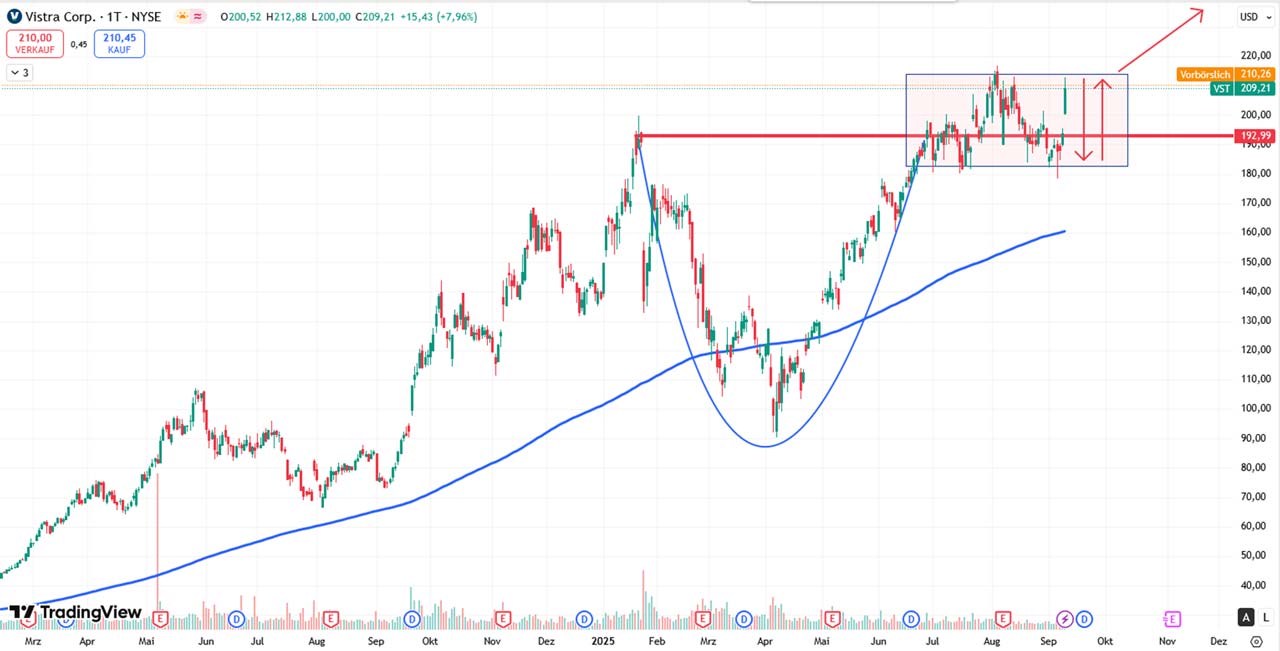The height and width of the screenshot is (651, 1280).
Task: Click the green VST 209,21 price label
Action: coord(1241,88)
